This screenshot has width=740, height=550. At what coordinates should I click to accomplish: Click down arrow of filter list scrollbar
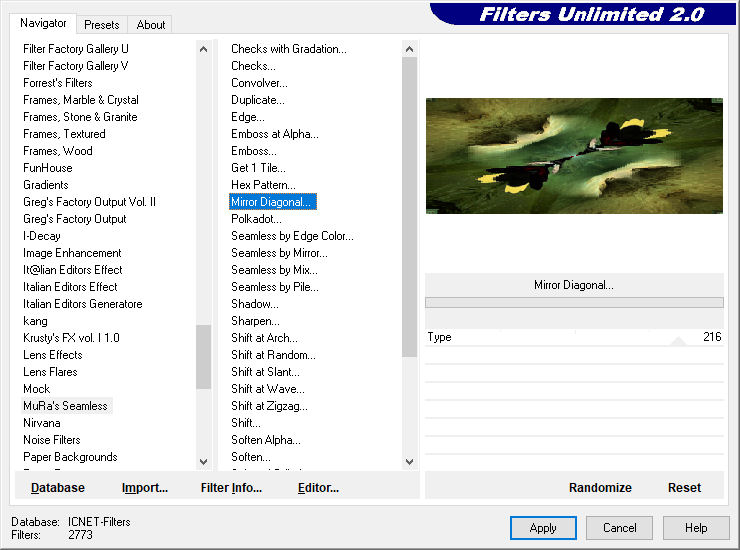tap(409, 462)
